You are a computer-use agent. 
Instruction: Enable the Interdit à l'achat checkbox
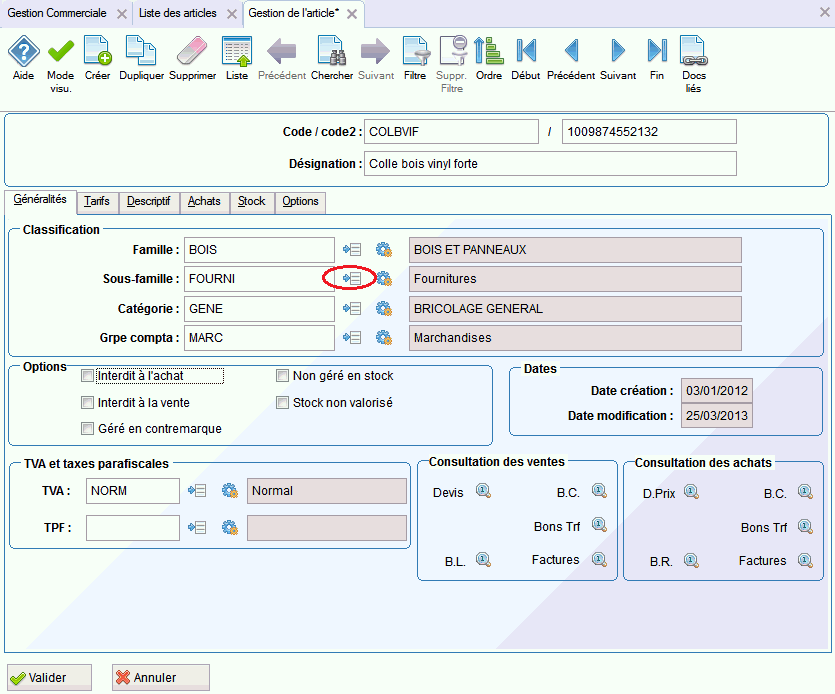tap(87, 375)
